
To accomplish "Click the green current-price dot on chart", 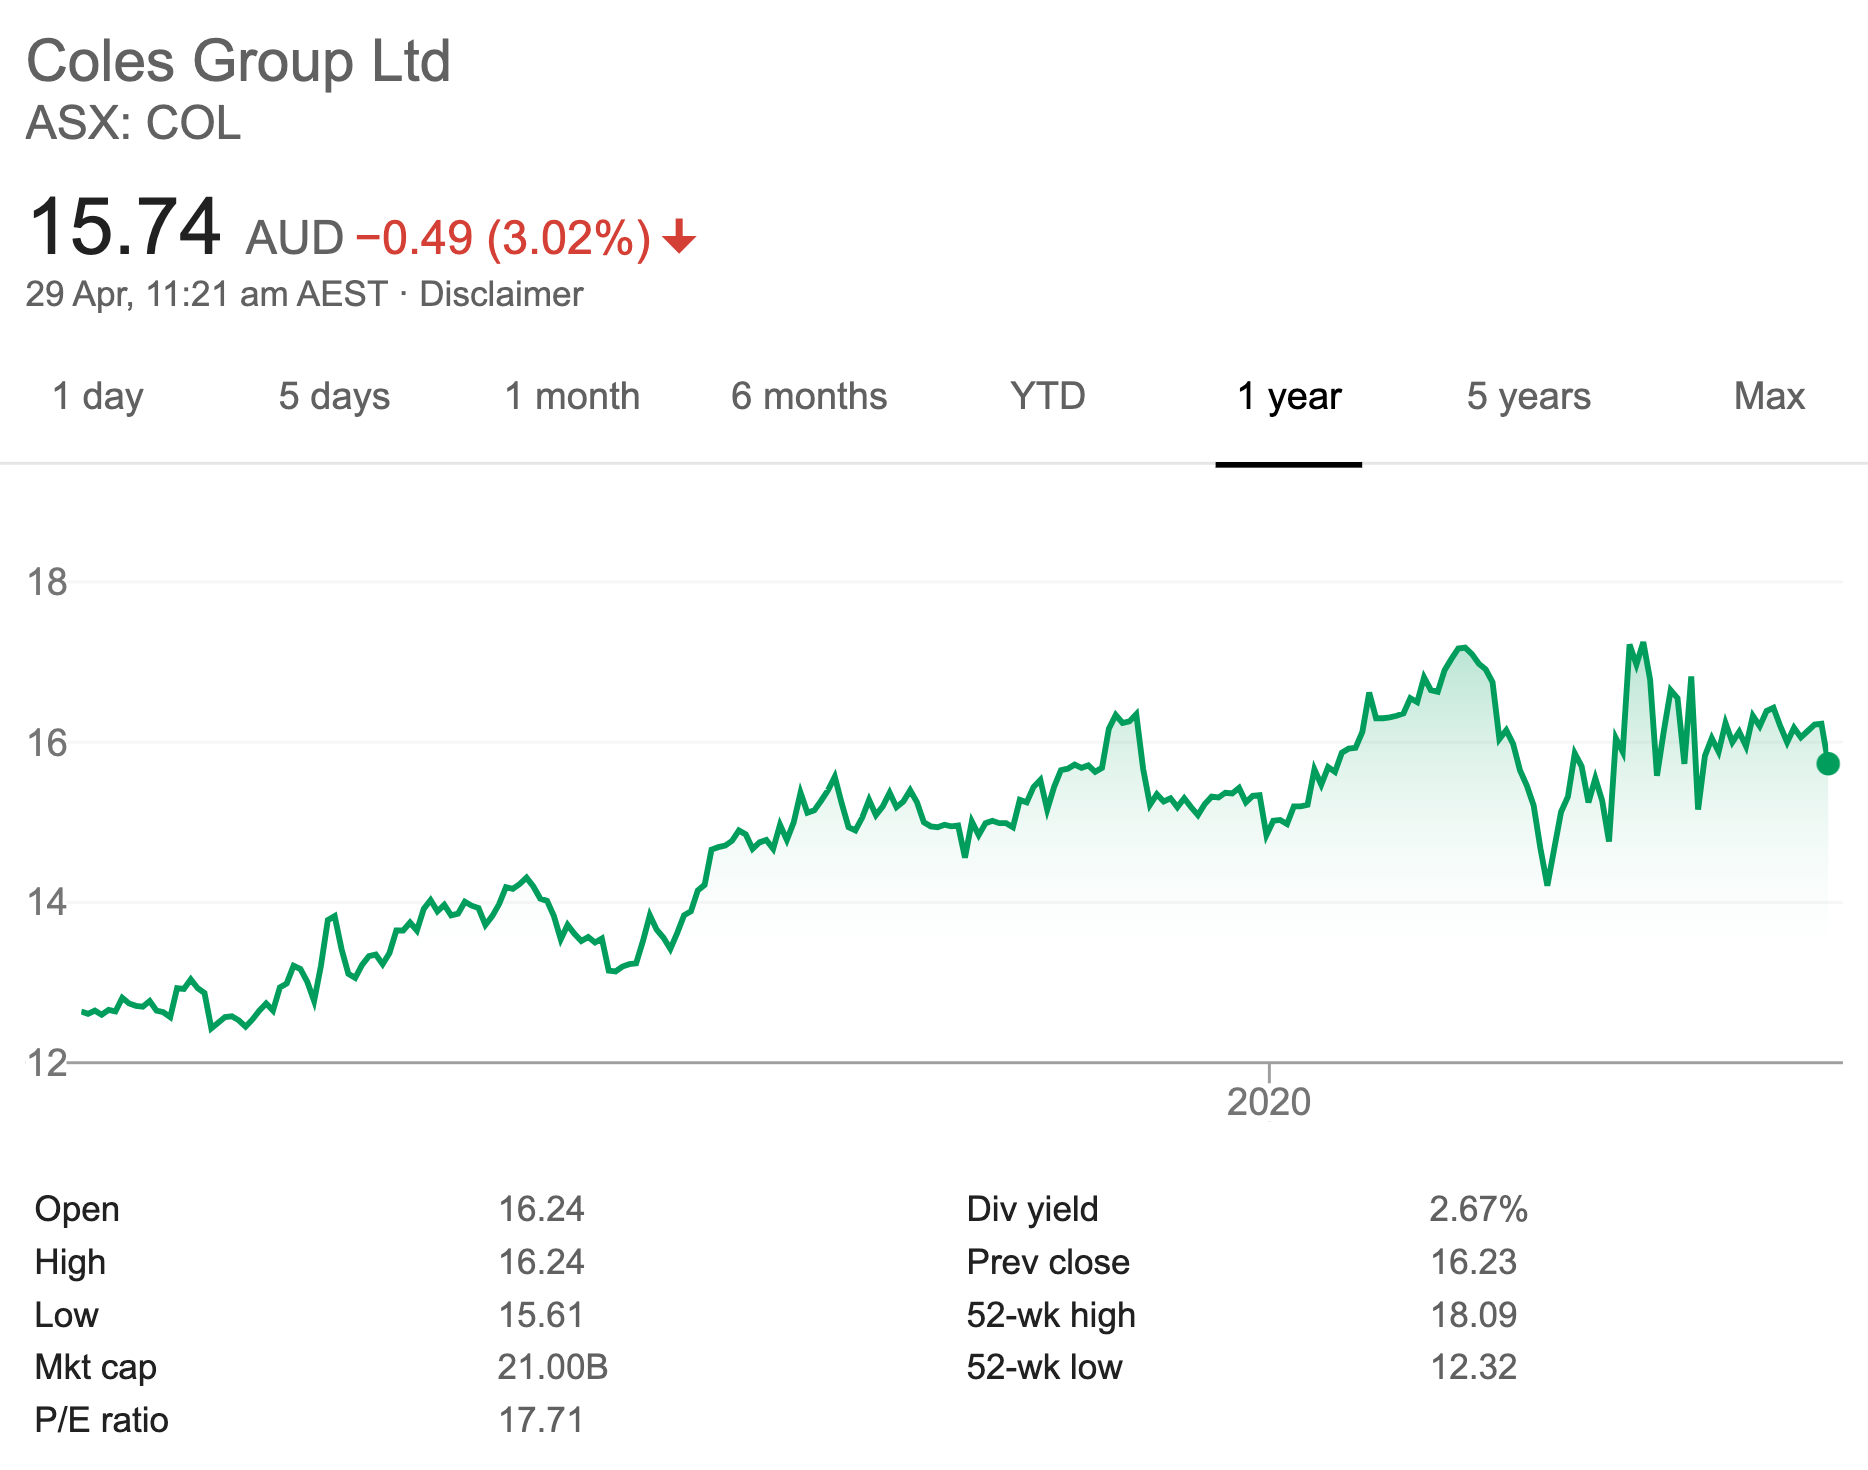I will (x=1827, y=764).
